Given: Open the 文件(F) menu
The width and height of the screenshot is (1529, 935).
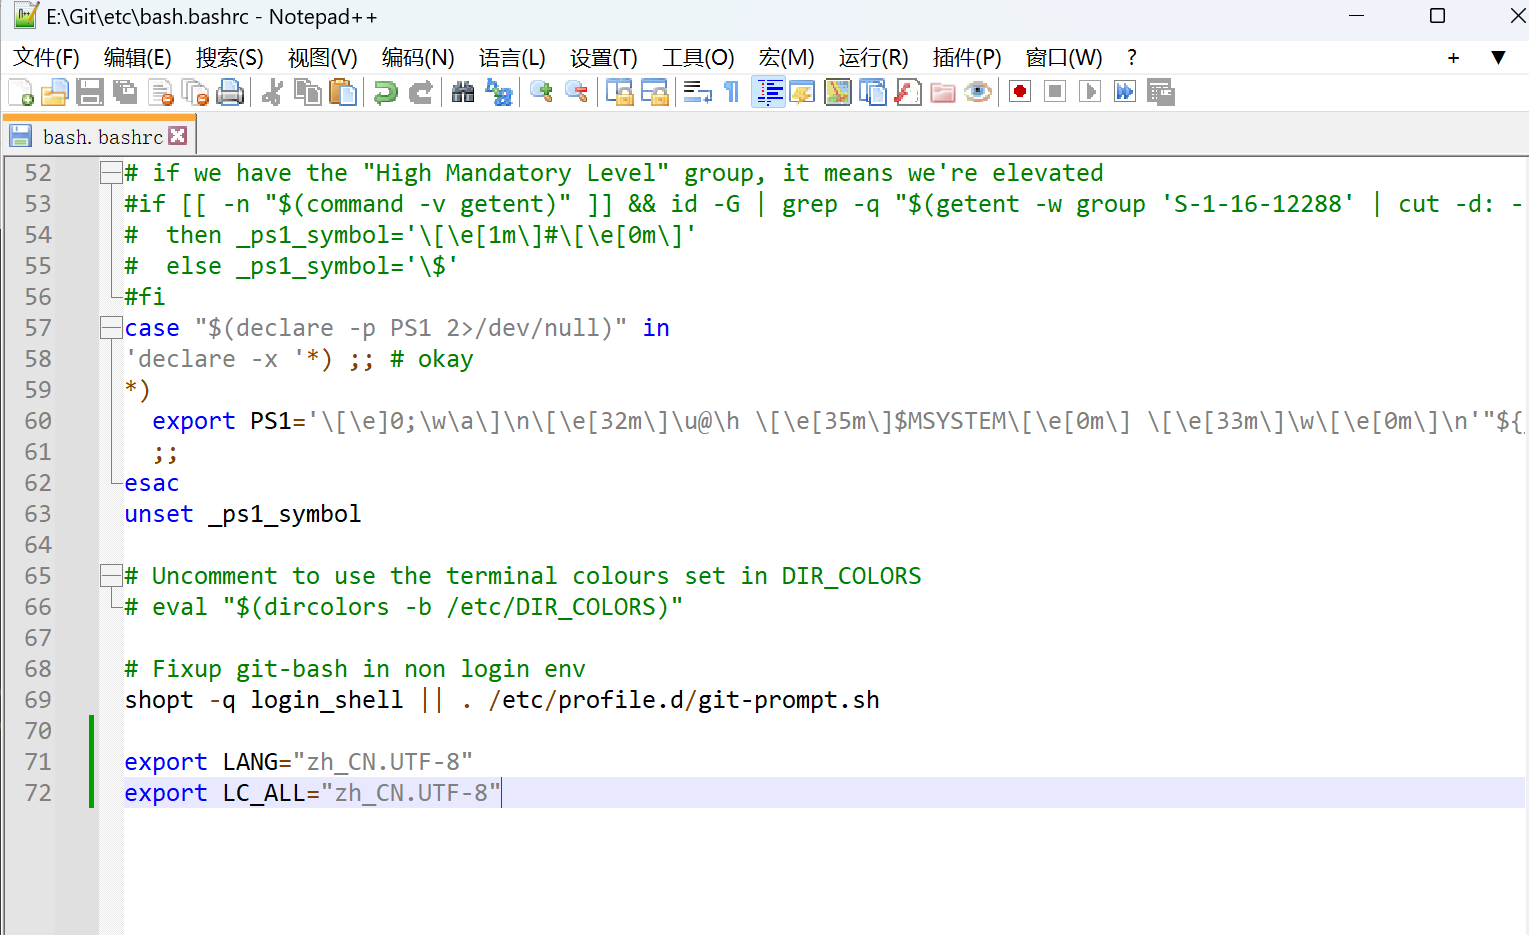Looking at the screenshot, I should pos(46,58).
